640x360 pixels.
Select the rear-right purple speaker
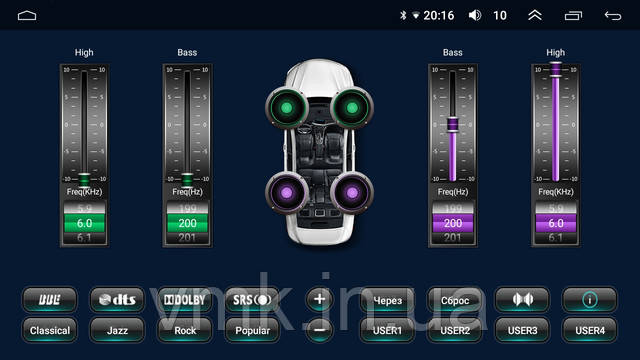[352, 193]
